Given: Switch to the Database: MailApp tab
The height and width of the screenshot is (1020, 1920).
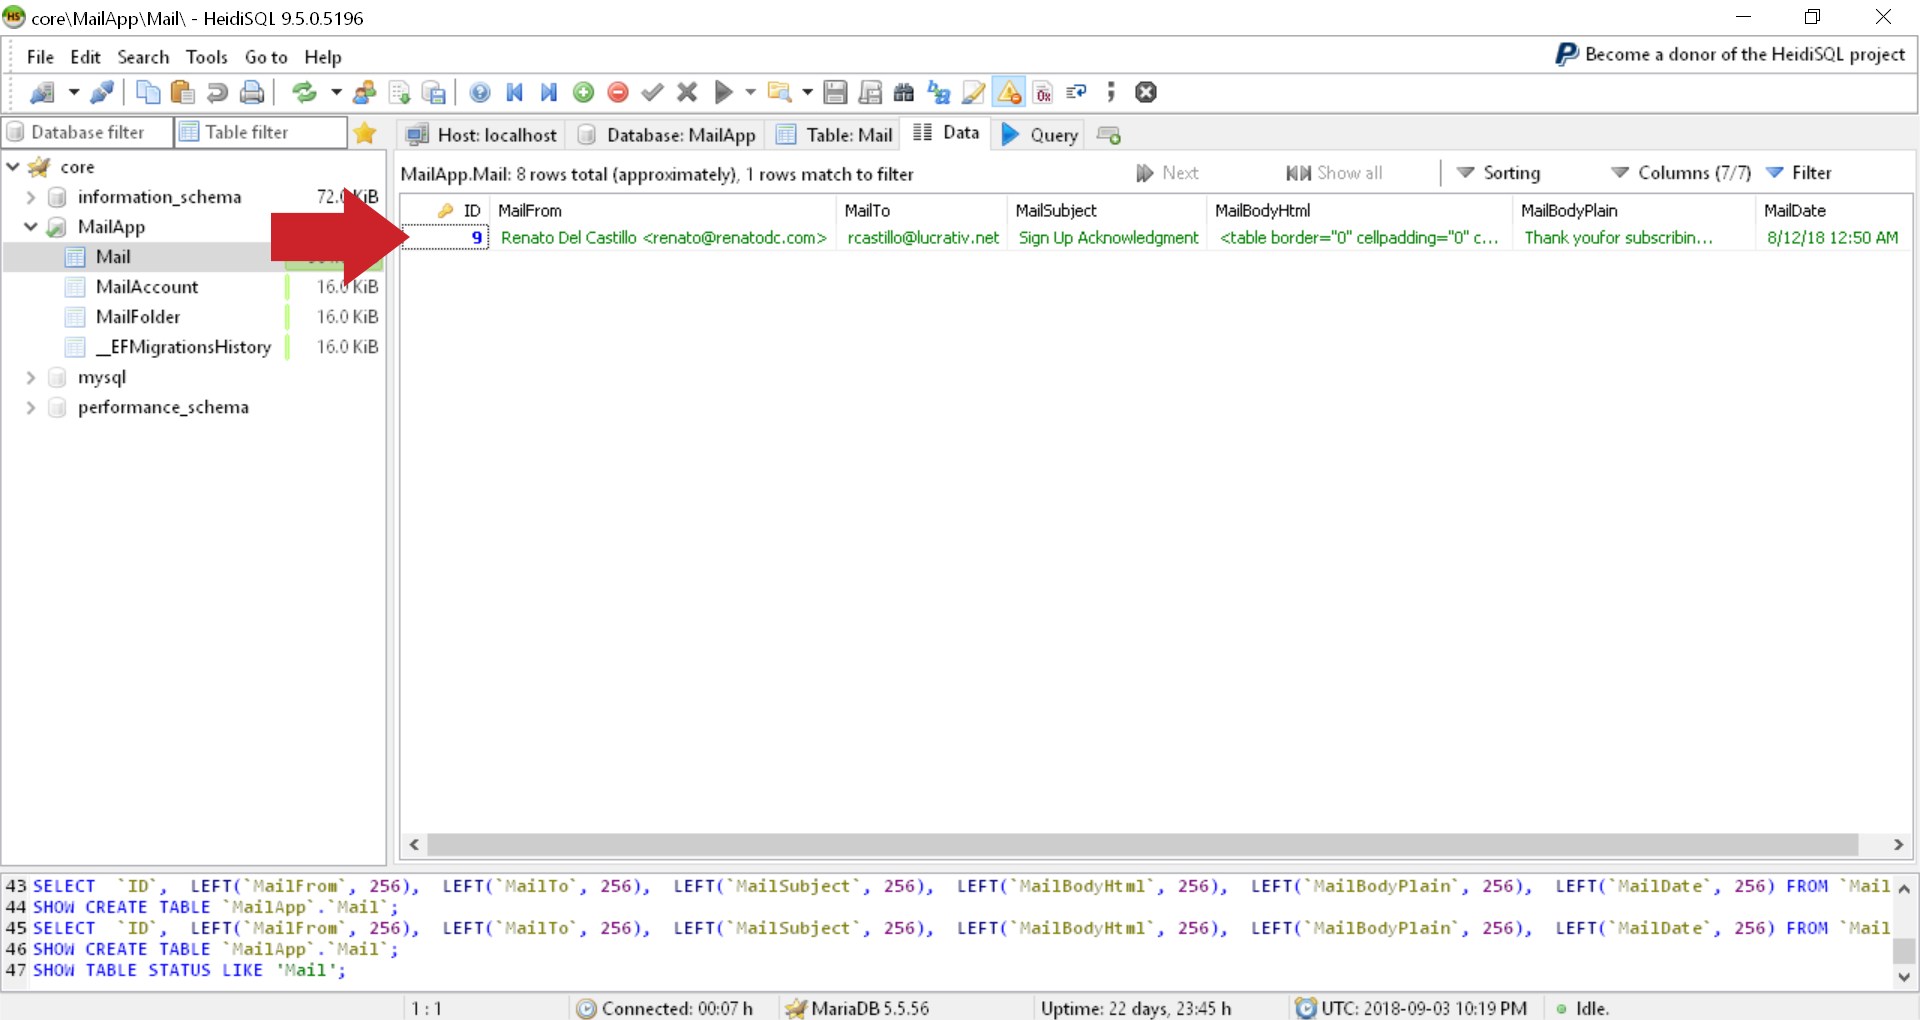Looking at the screenshot, I should [667, 135].
